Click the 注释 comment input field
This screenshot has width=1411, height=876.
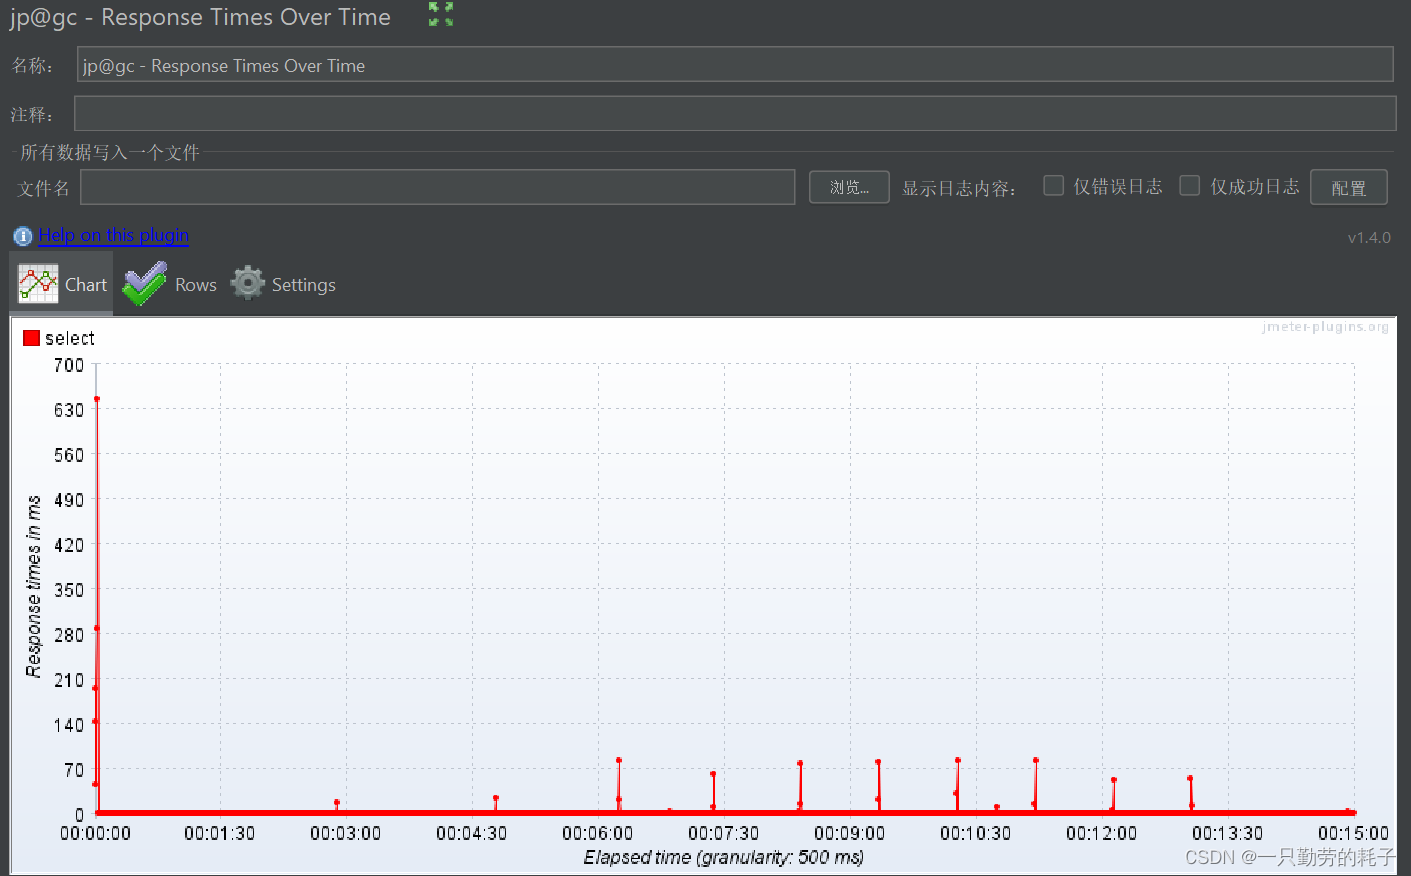click(x=735, y=113)
